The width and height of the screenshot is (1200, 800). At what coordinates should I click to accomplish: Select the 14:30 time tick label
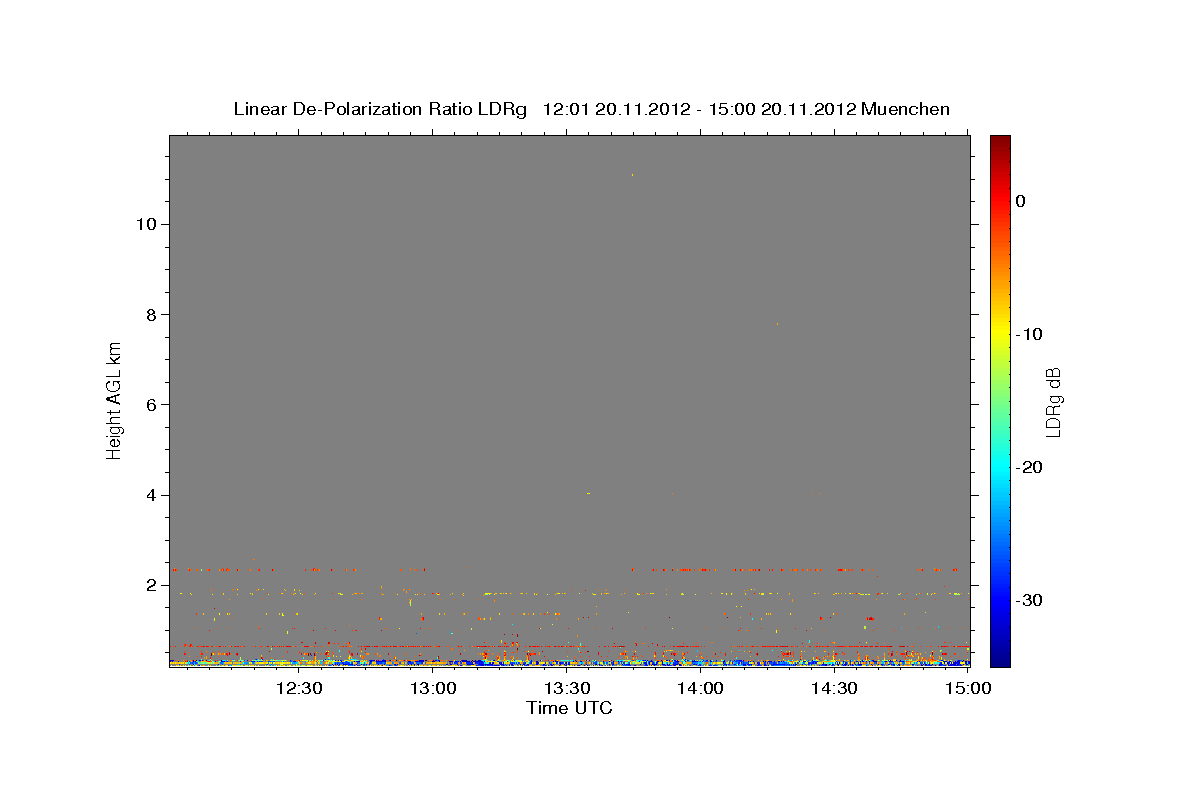[834, 688]
